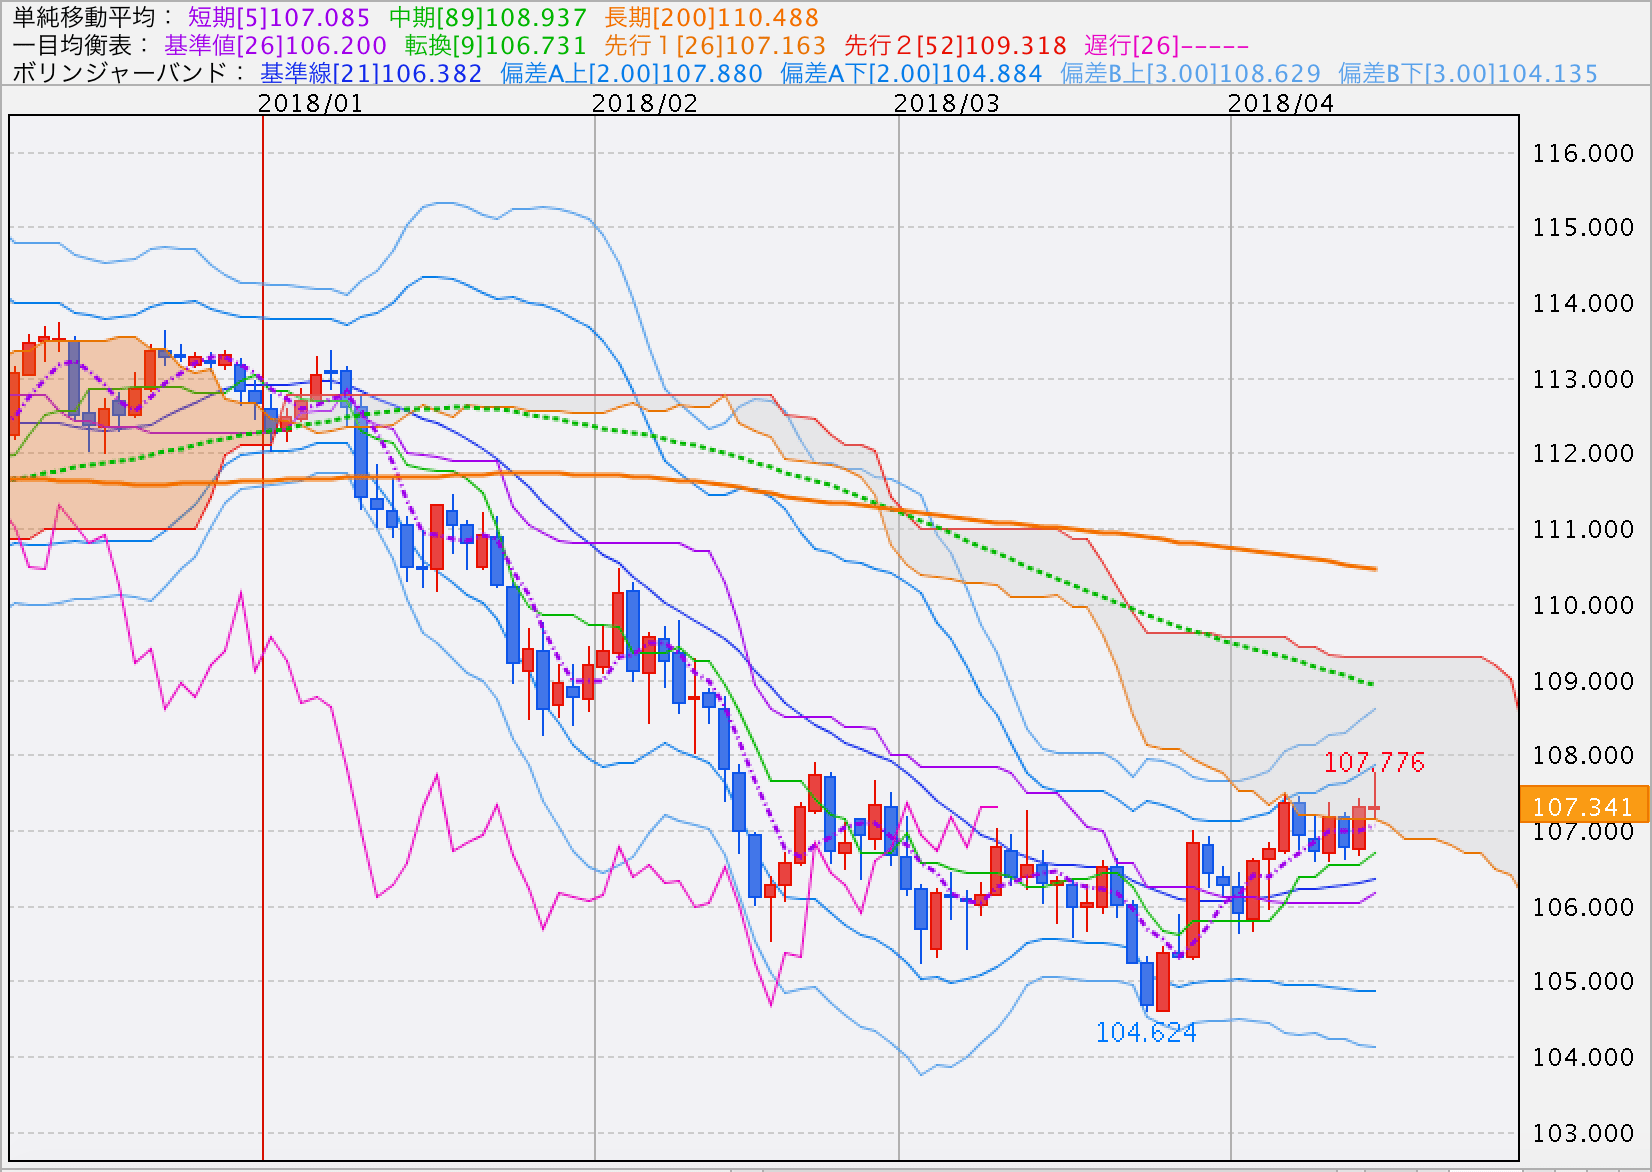Viewport: 1652px width, 1172px height.
Task: Click Bollinger baseline 基準線[21]106.382
Action: coord(371,73)
